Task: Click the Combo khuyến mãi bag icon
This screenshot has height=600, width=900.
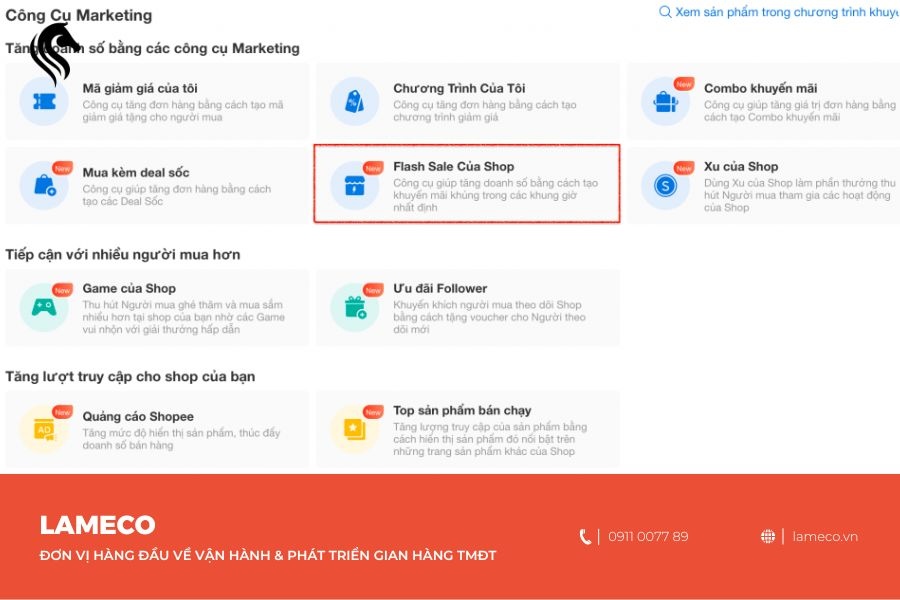Action: 666,102
